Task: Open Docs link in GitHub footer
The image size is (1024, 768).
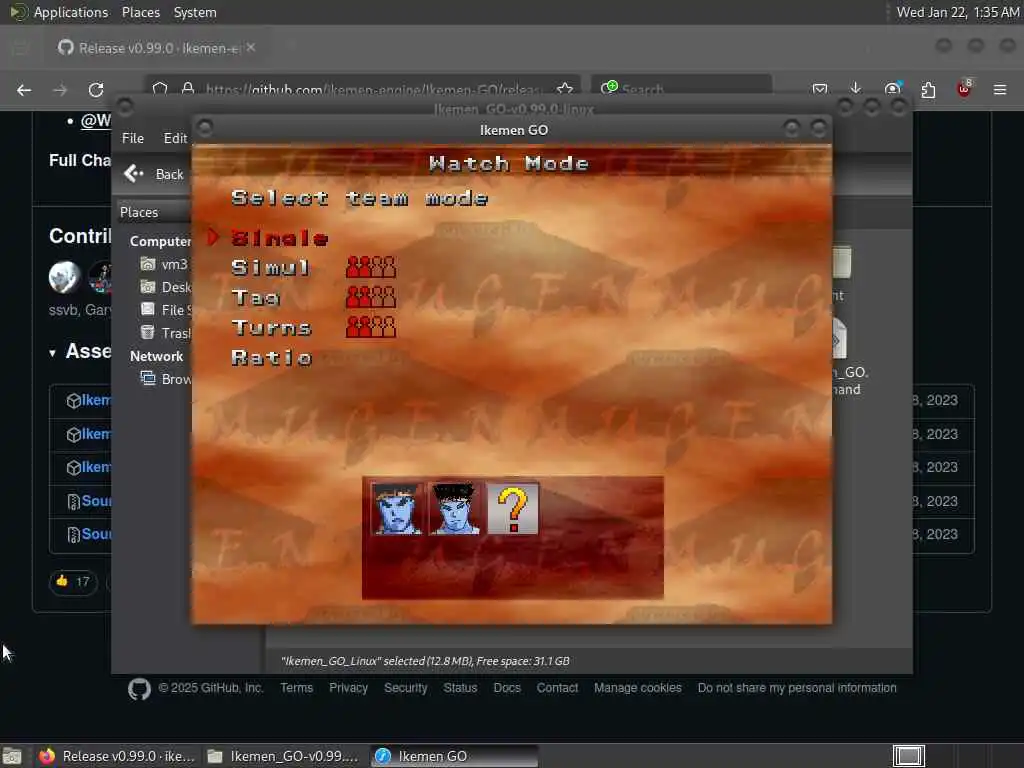Action: click(507, 688)
